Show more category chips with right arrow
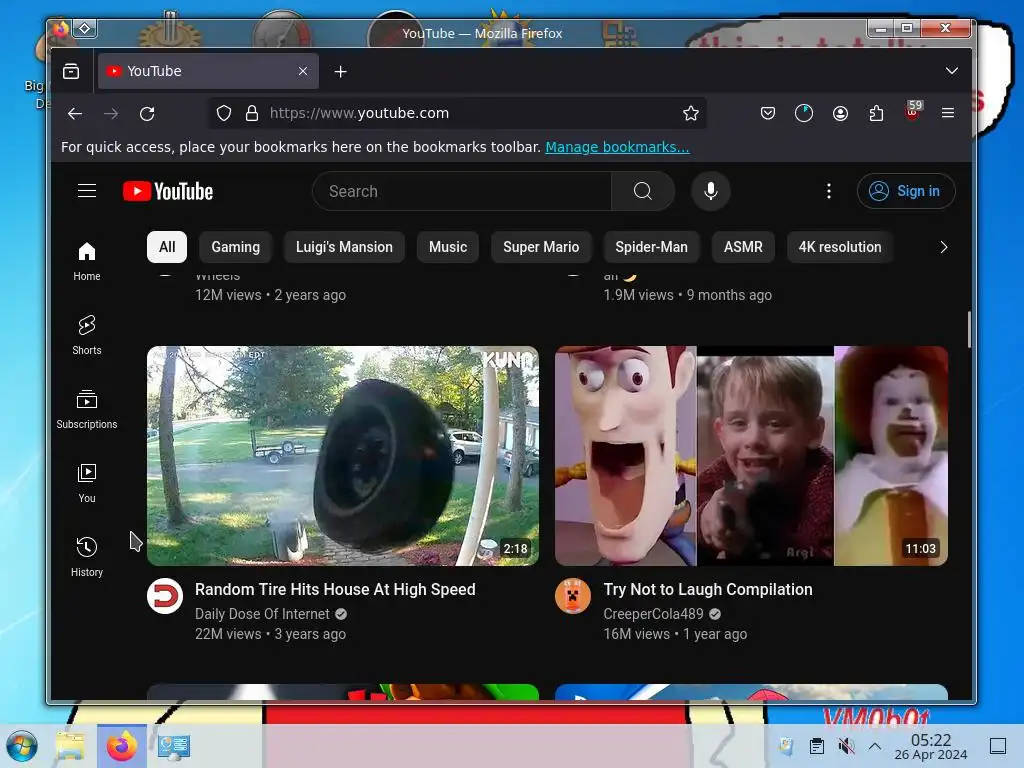 (943, 247)
